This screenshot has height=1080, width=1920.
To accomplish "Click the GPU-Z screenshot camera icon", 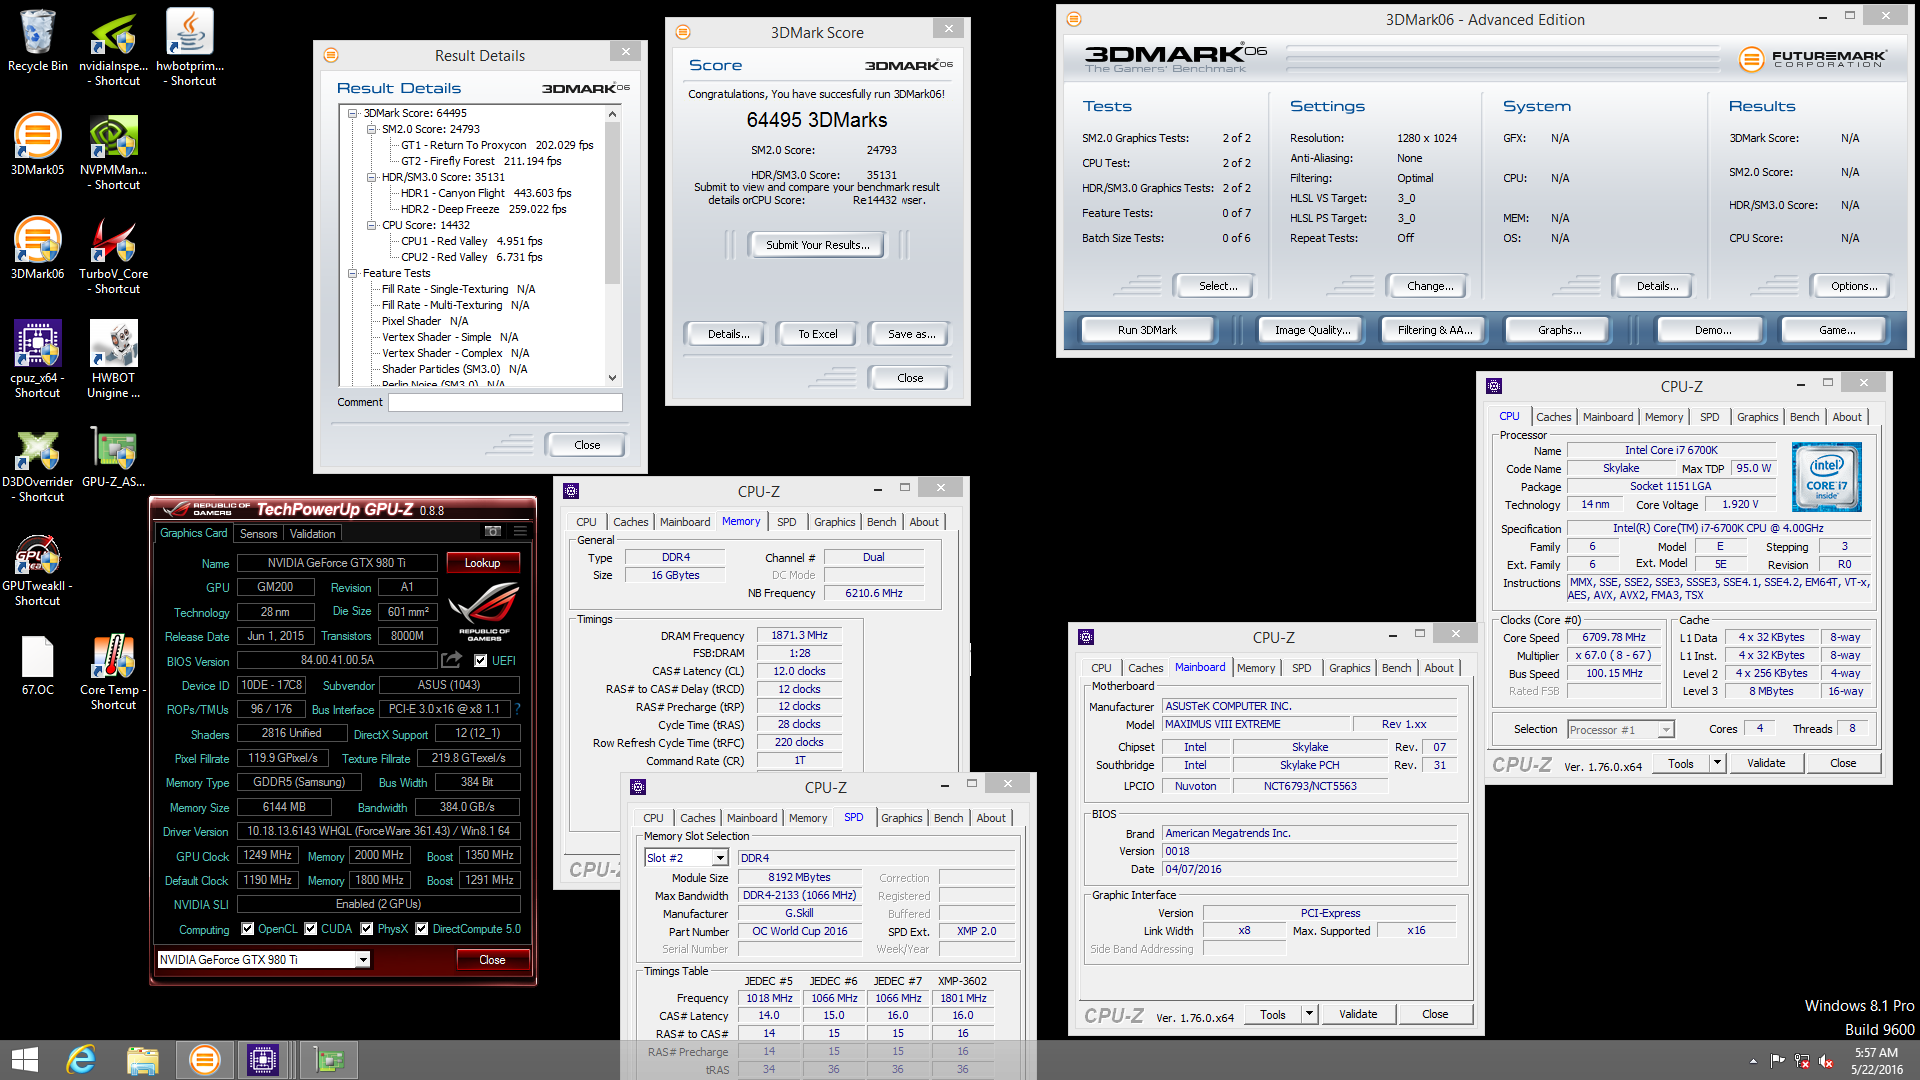I will (x=493, y=531).
